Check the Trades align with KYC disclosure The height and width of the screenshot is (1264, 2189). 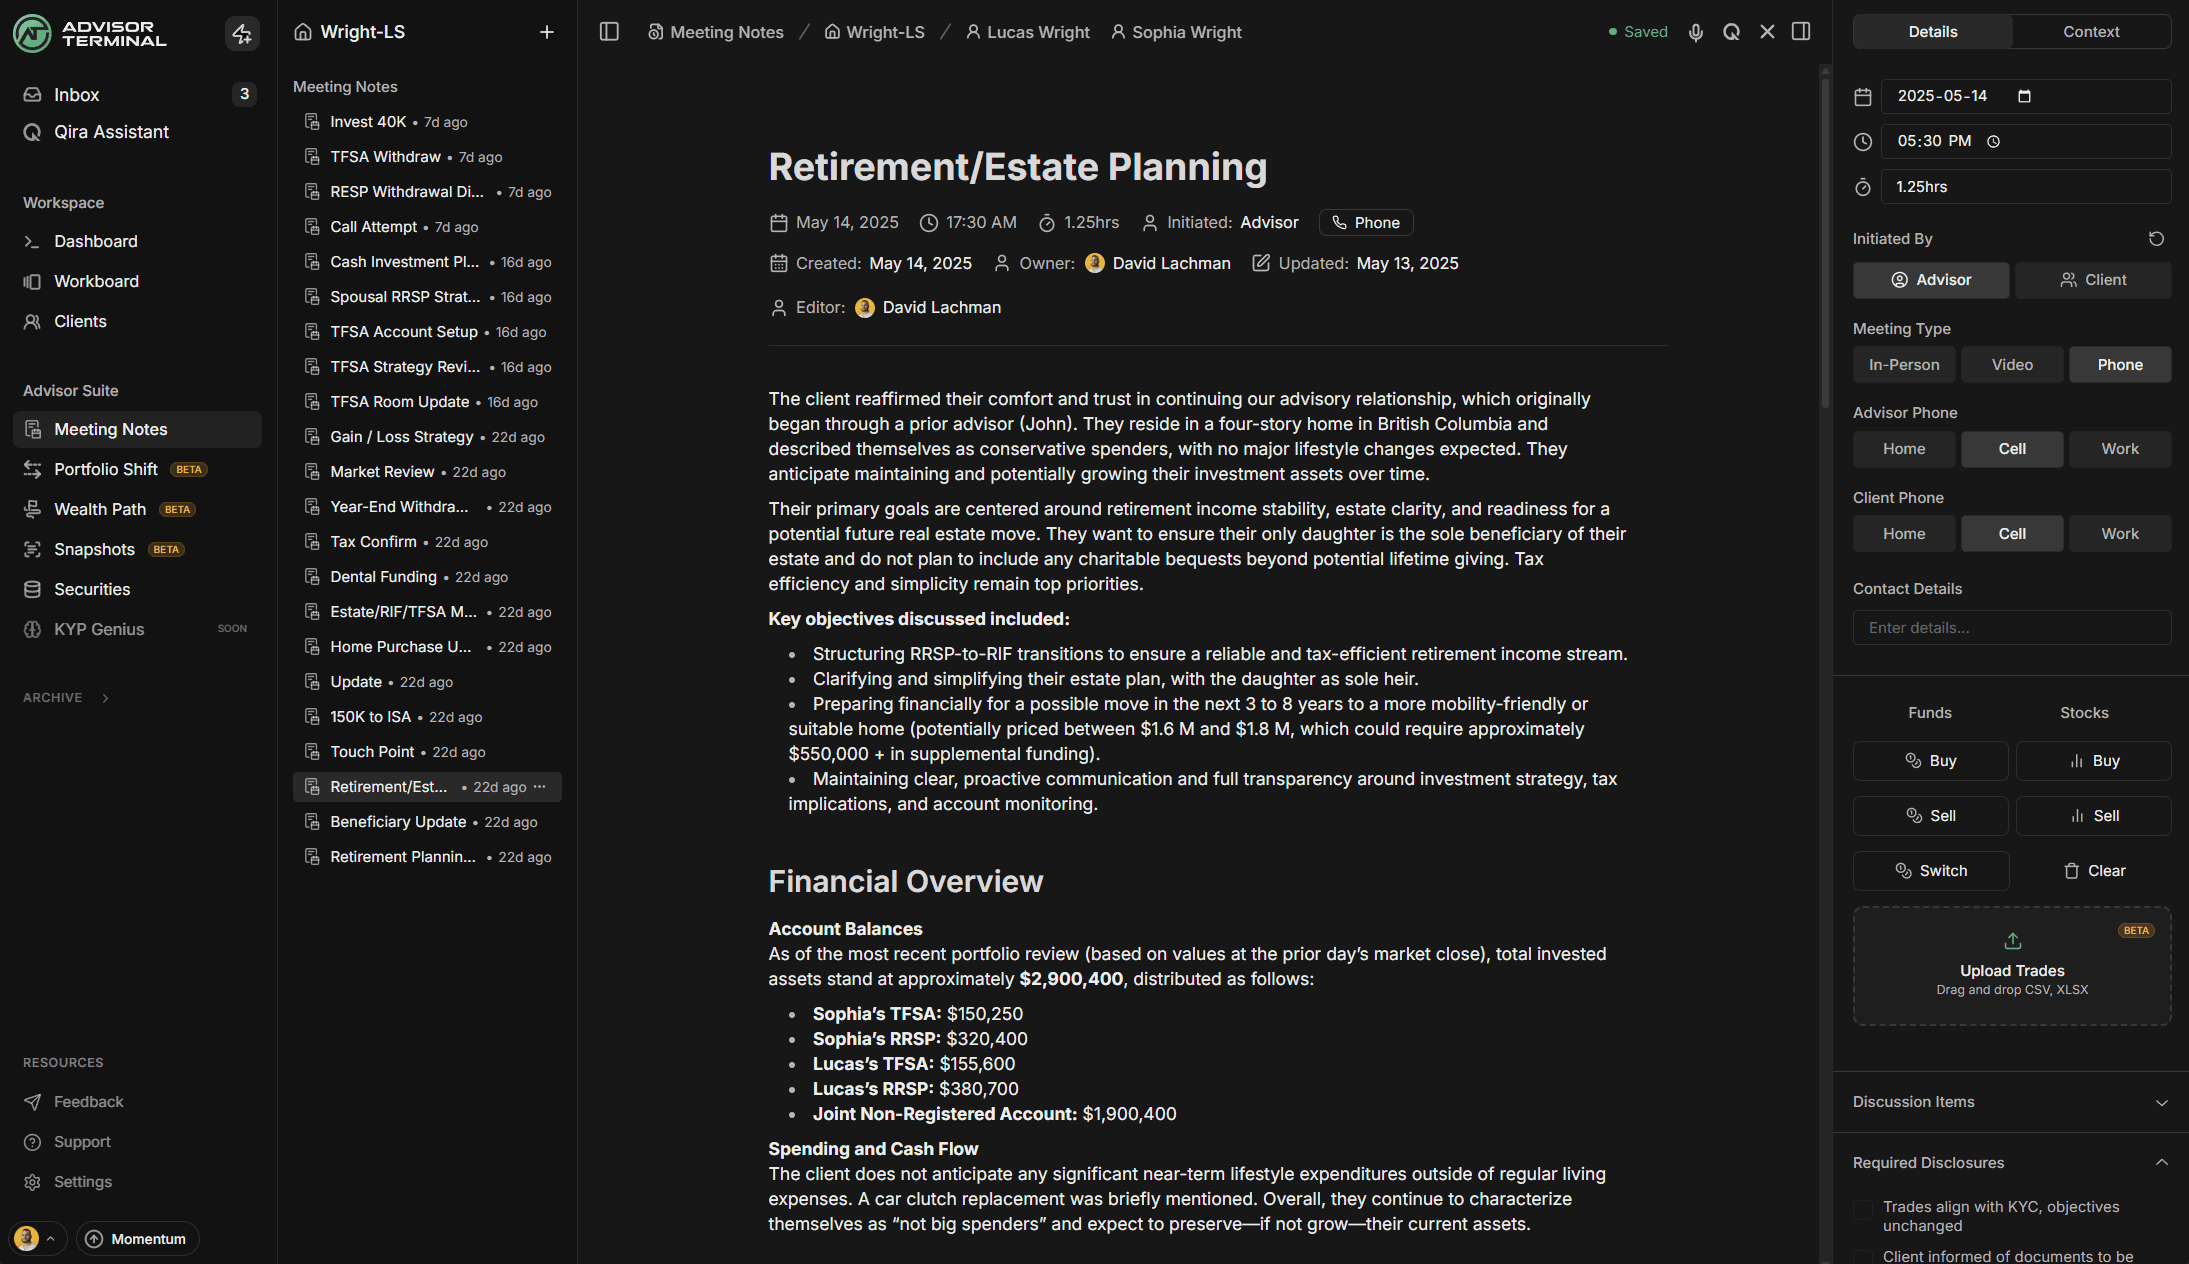click(x=1864, y=1211)
